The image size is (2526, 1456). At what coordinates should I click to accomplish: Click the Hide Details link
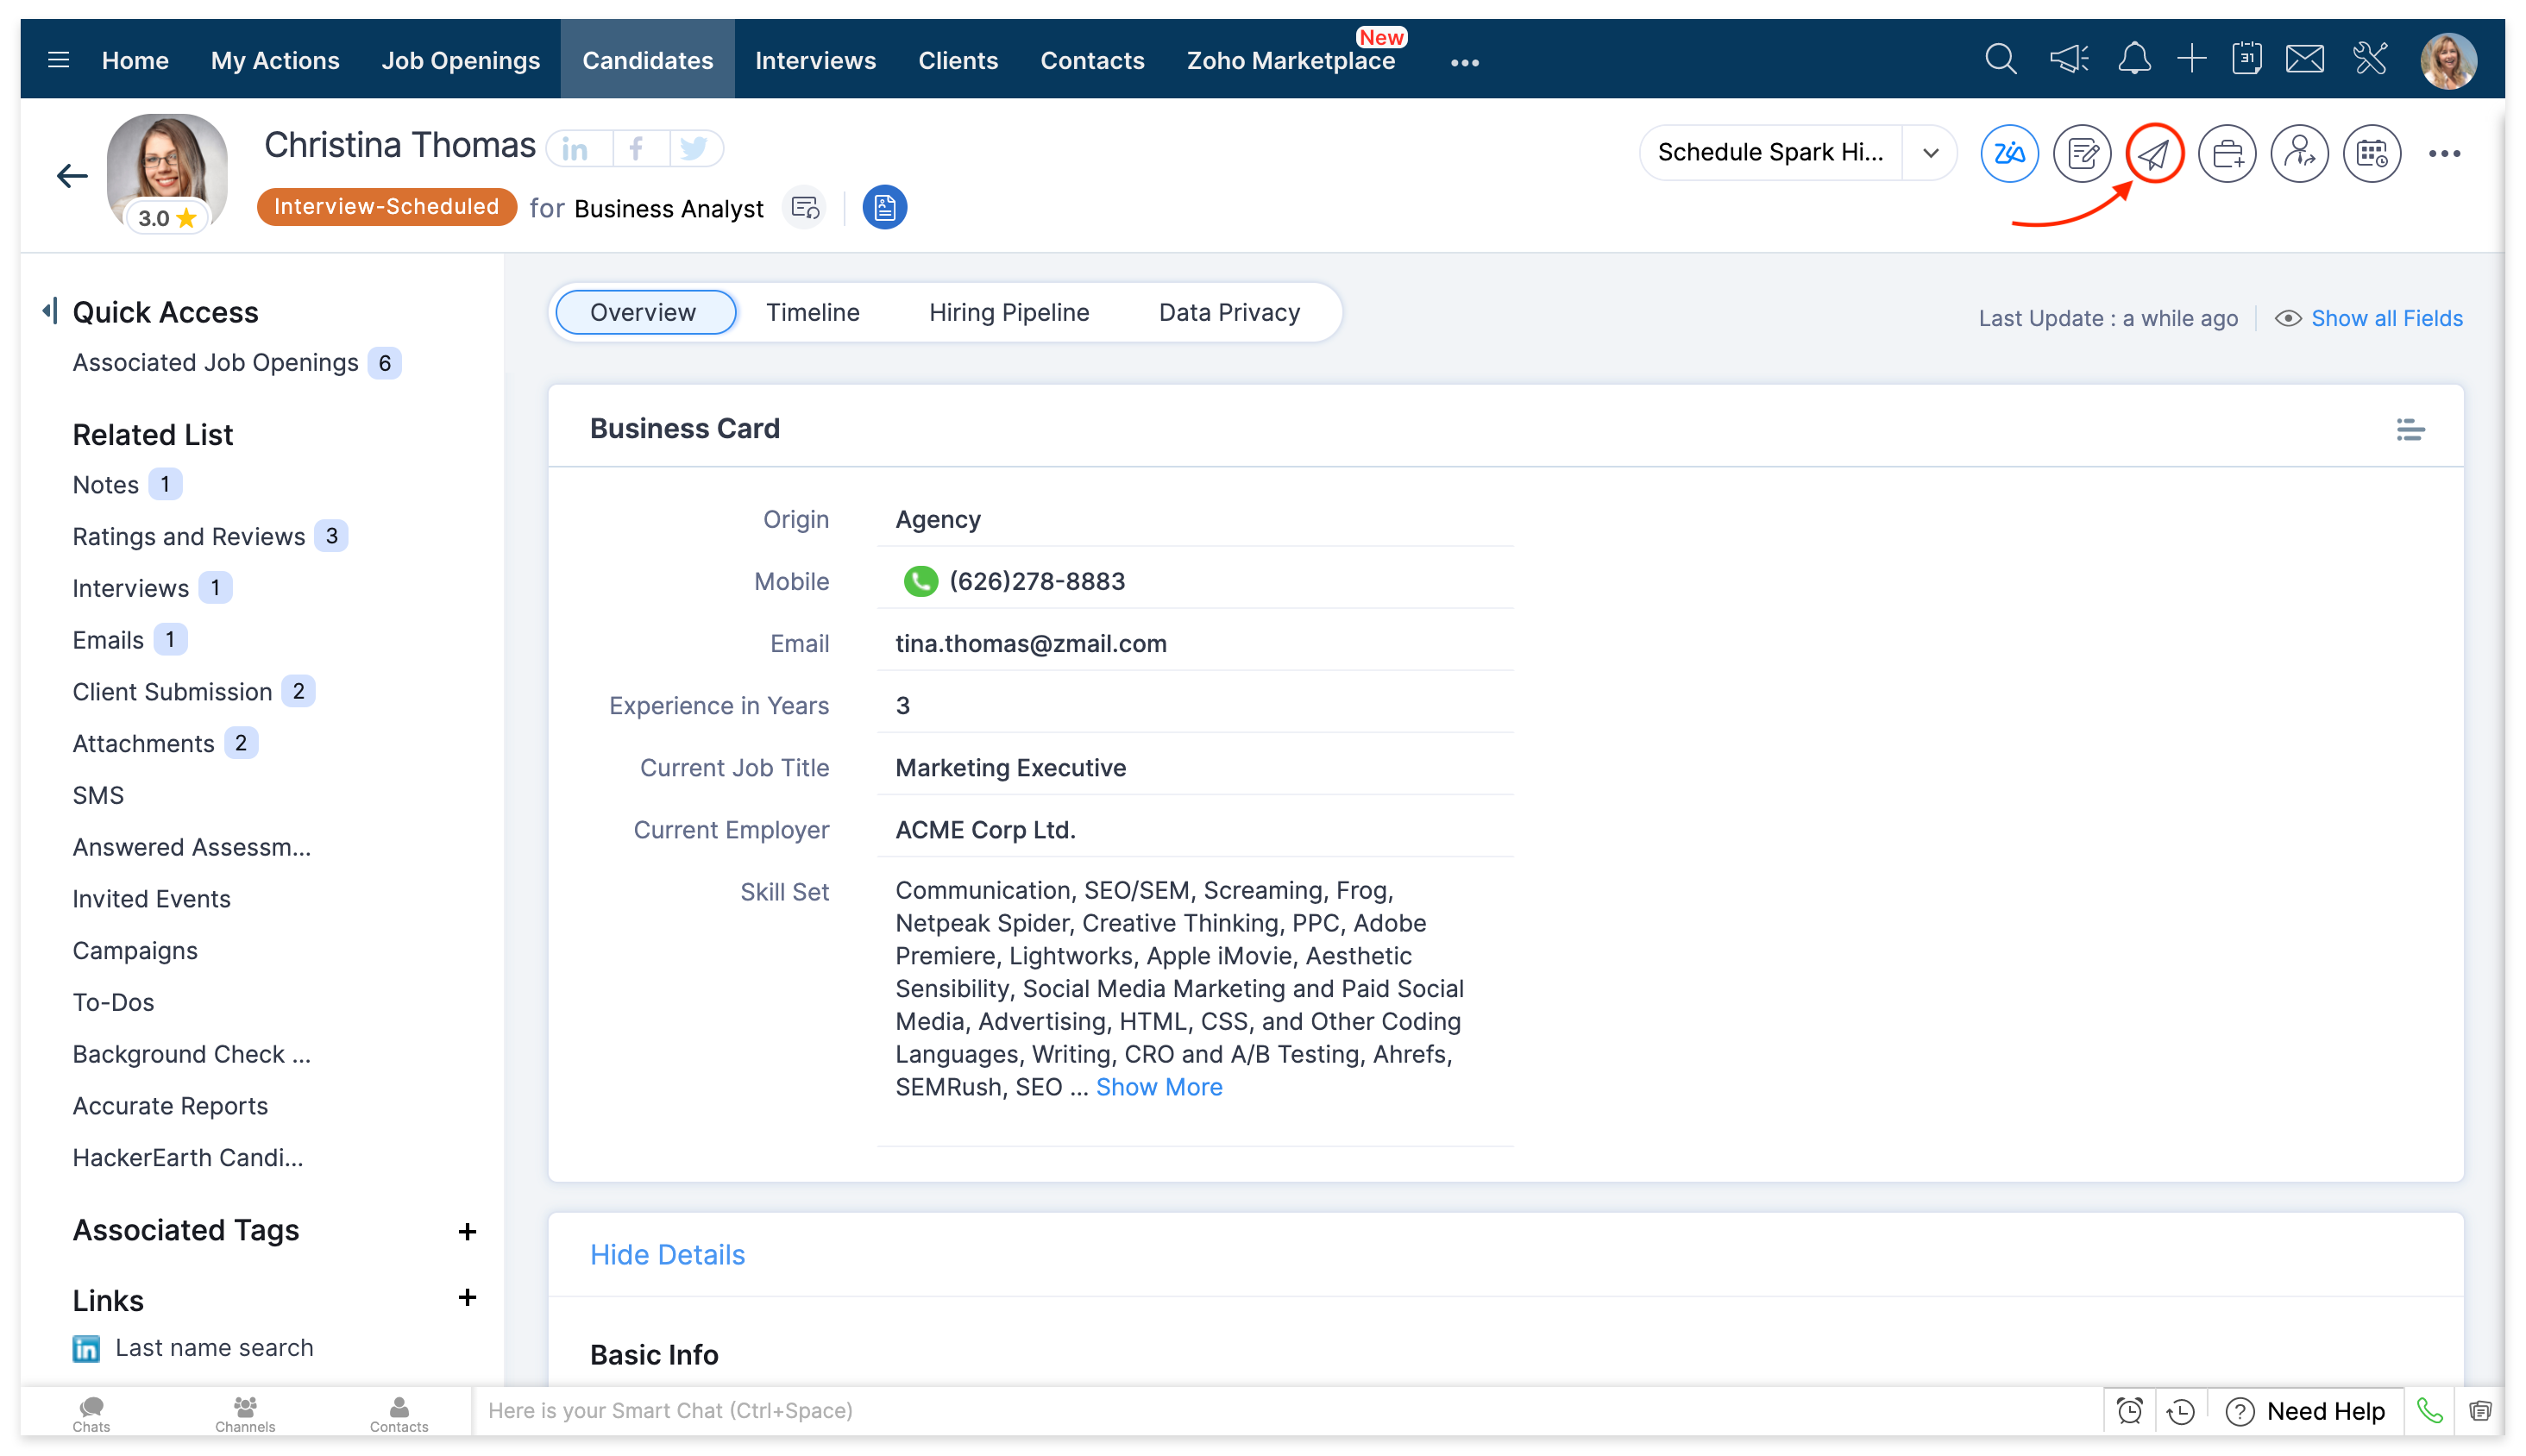pos(667,1254)
